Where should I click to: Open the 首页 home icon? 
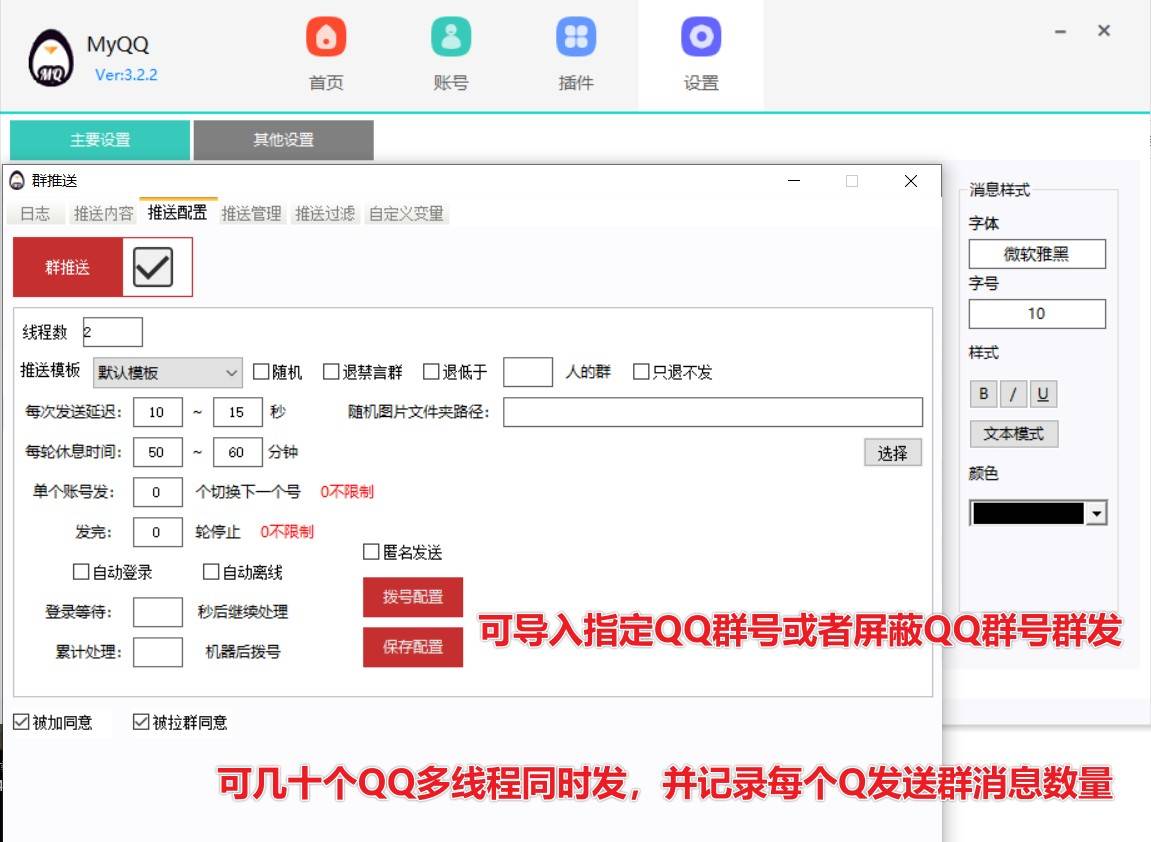[326, 38]
